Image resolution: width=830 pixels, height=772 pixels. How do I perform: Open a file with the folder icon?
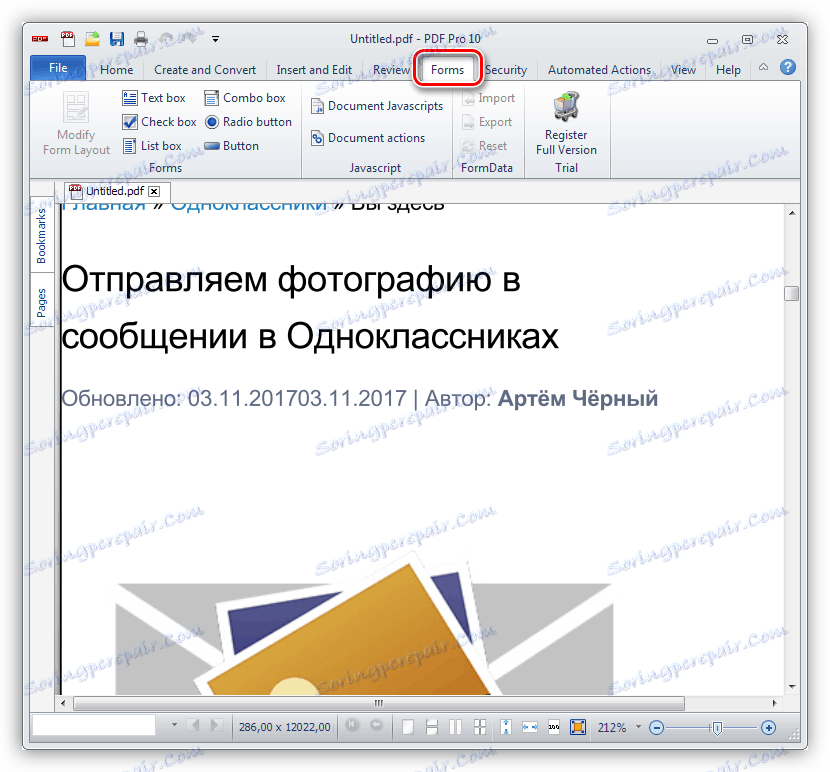(x=93, y=39)
